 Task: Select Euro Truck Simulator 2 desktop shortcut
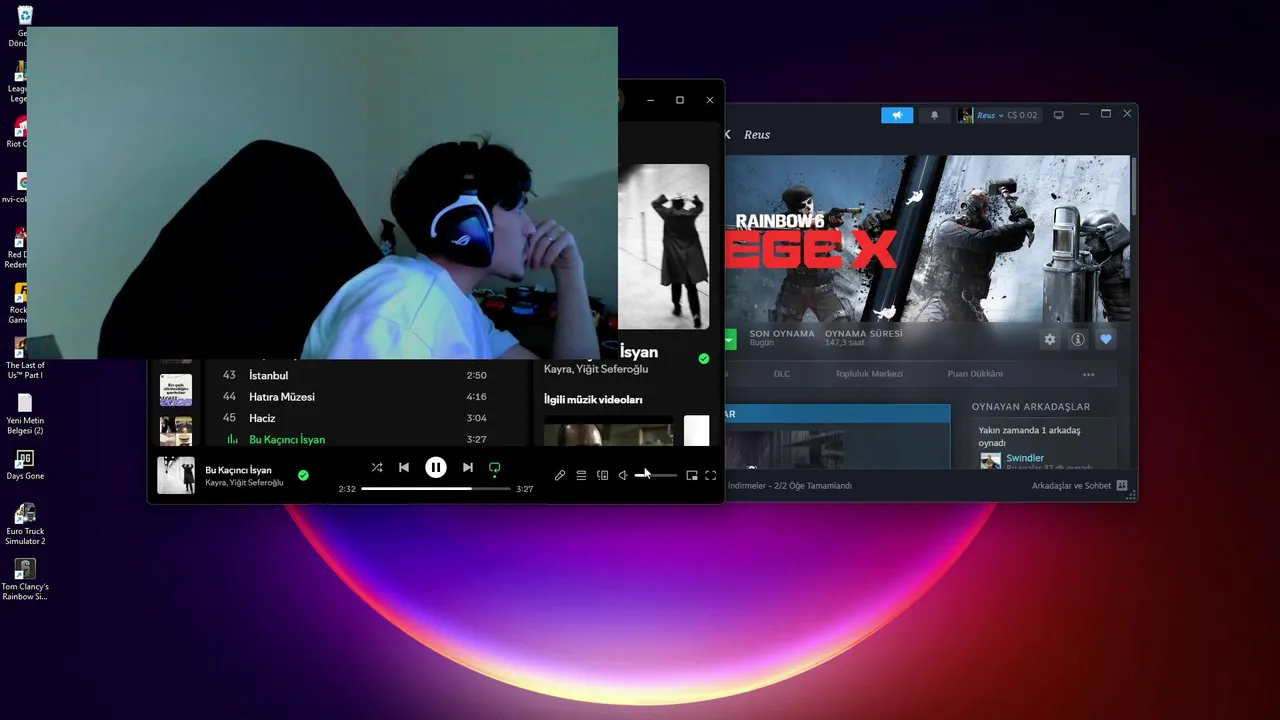coord(25,523)
